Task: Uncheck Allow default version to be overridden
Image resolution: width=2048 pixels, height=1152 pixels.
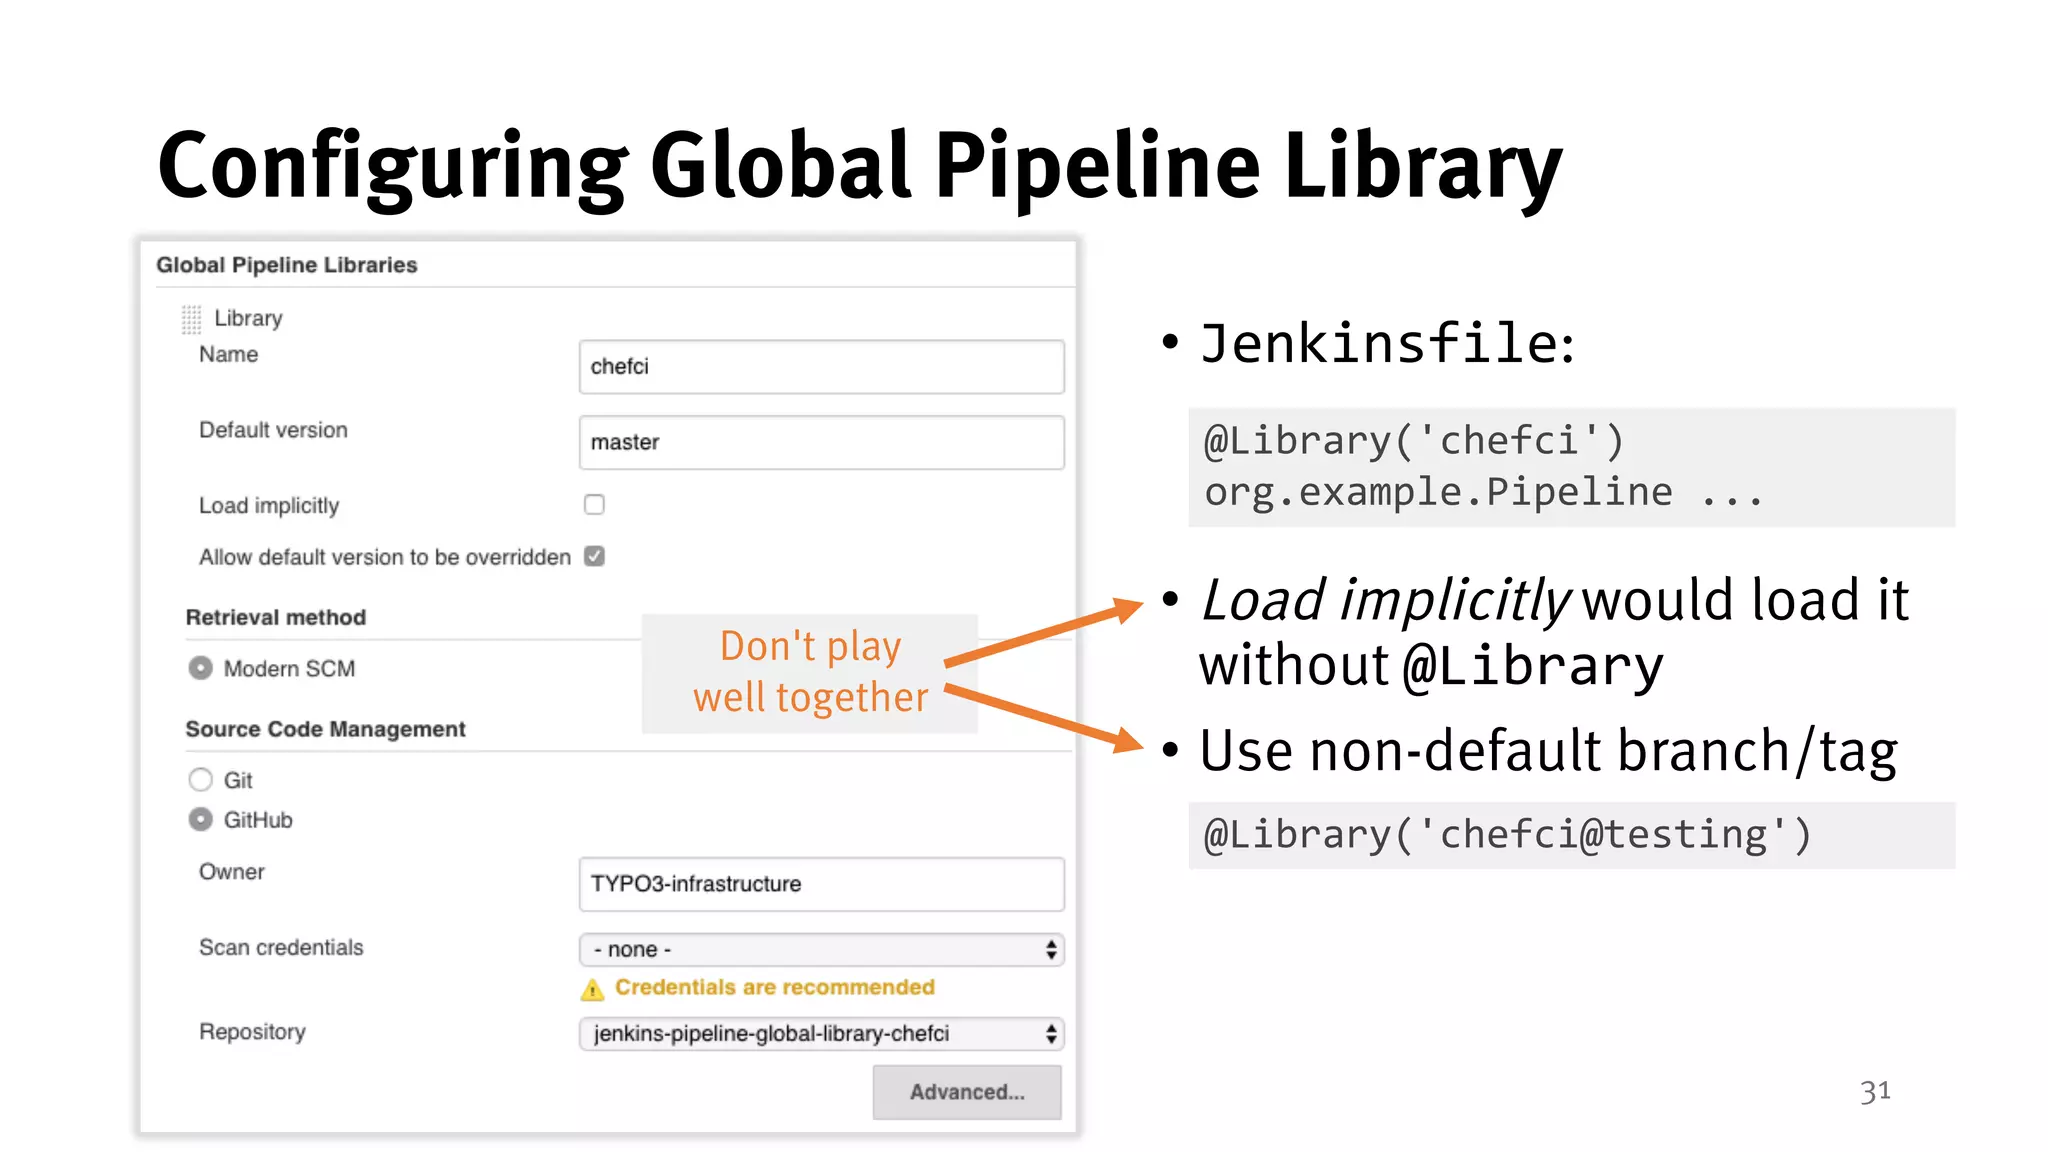Action: coord(594,556)
